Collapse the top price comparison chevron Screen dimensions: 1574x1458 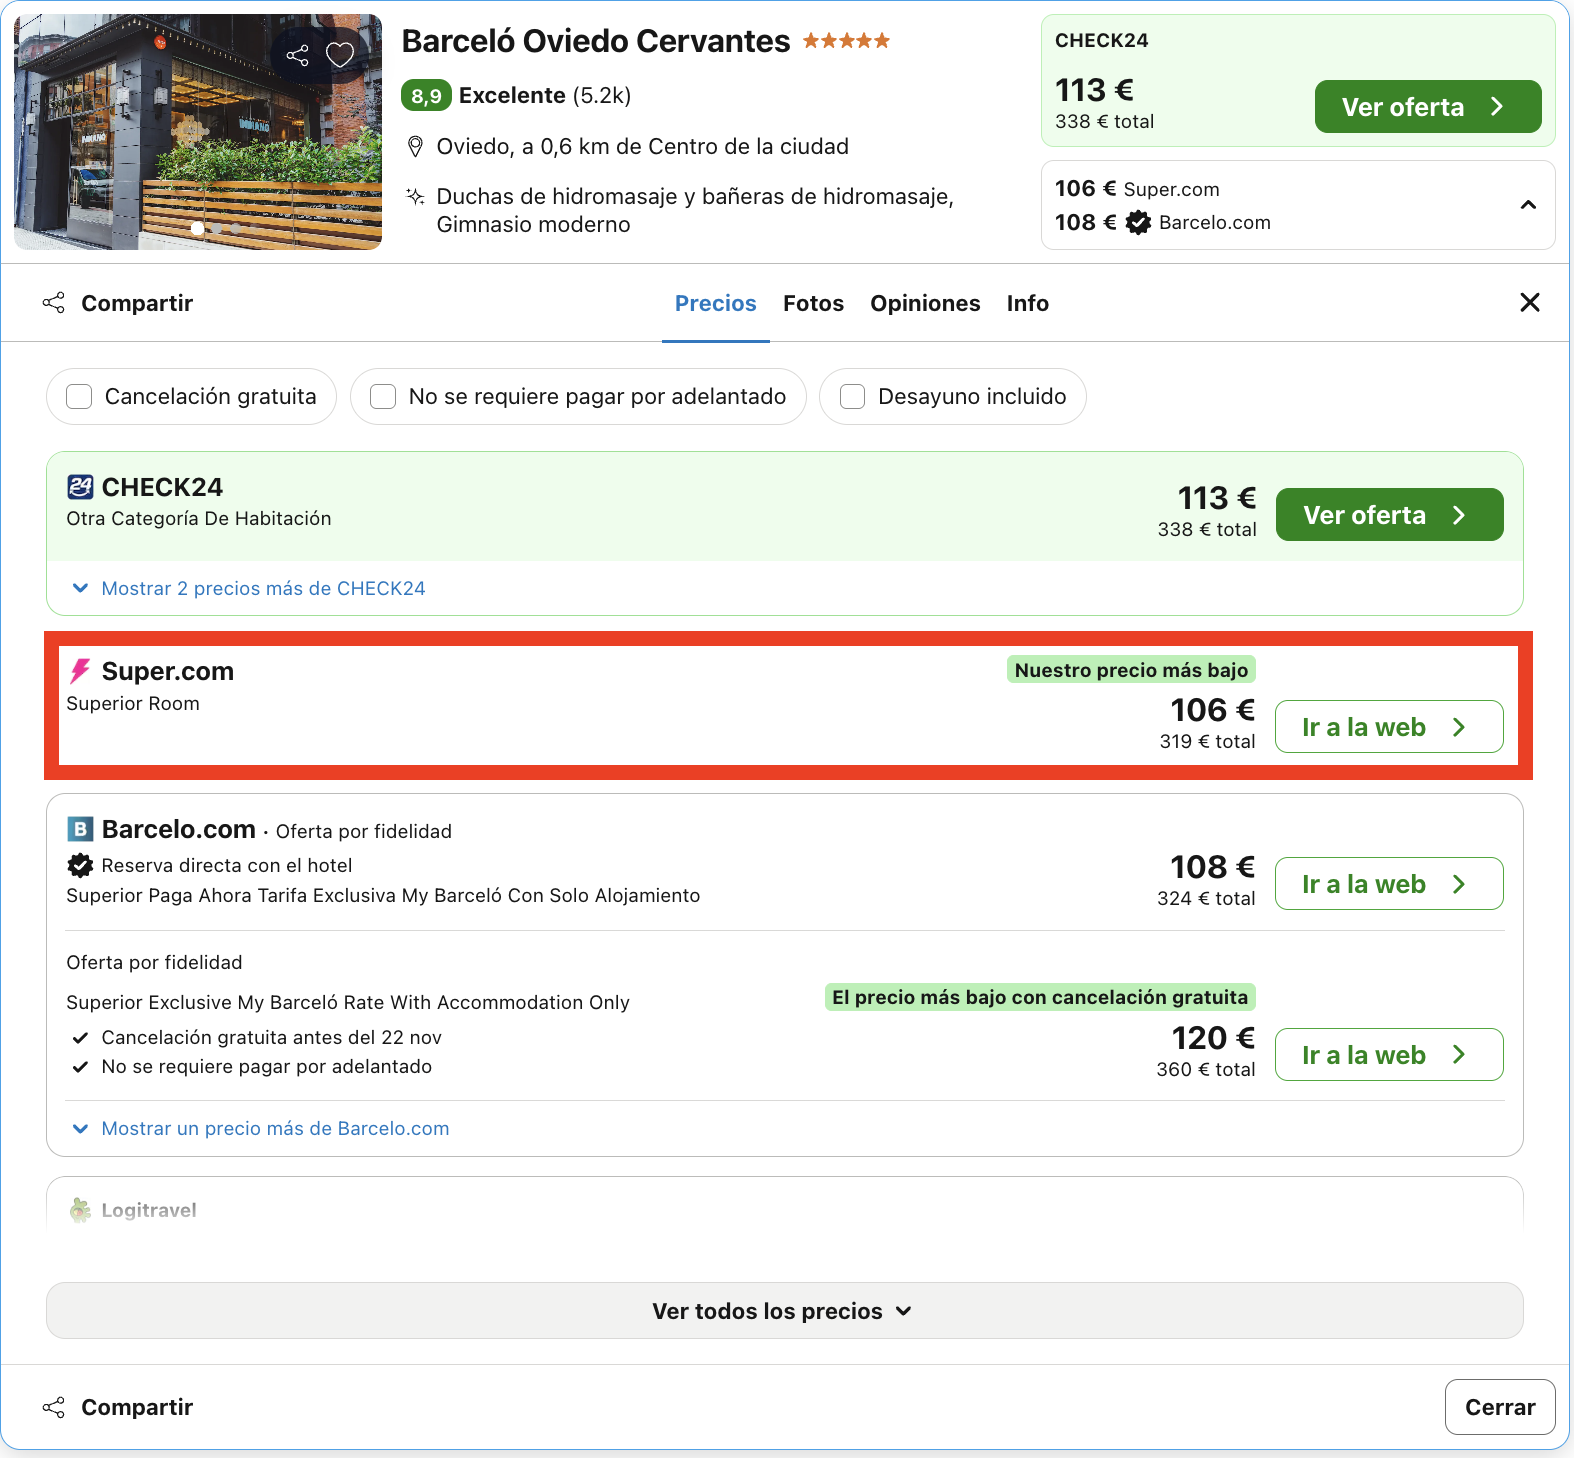click(x=1528, y=205)
